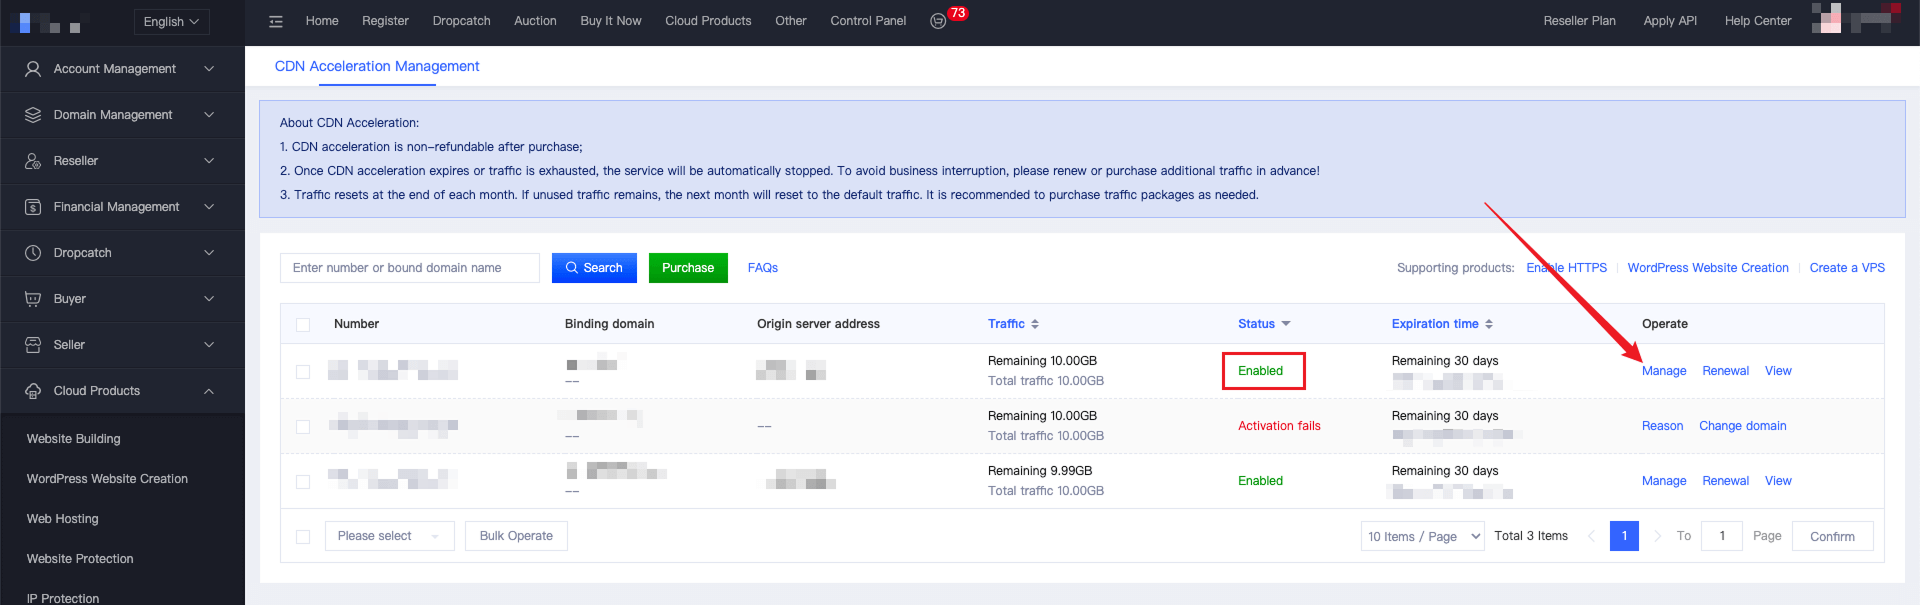Focus the number or bound domain search field
The width and height of the screenshot is (1920, 605).
click(x=410, y=268)
